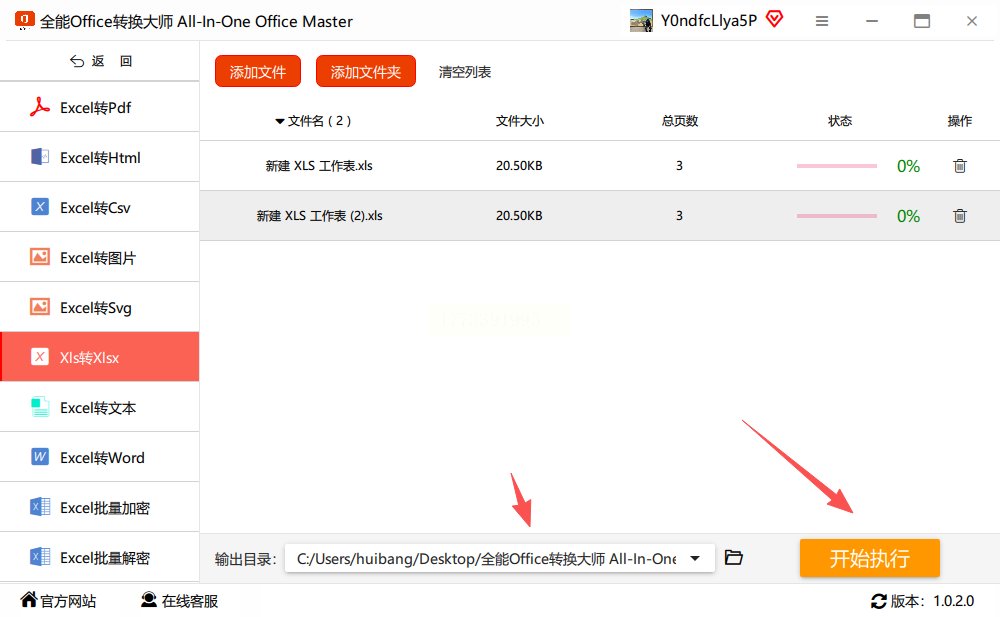Click the 在线客服 support agent icon

point(149,600)
